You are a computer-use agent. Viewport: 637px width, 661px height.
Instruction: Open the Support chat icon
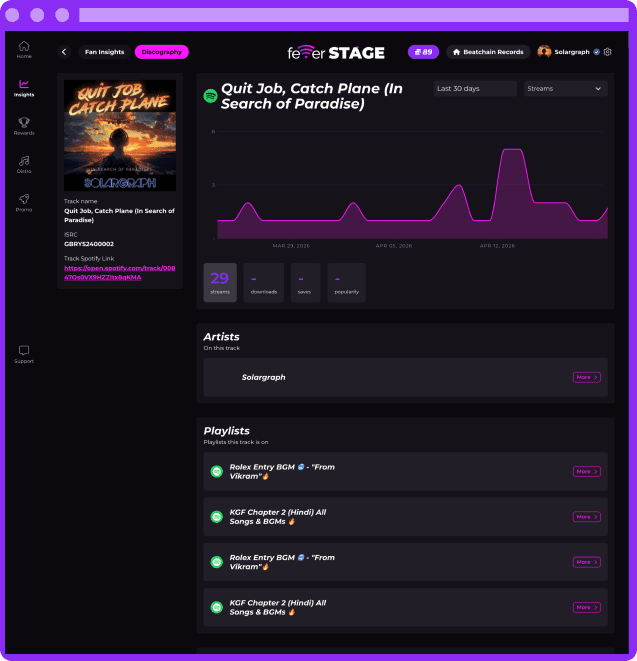pyautogui.click(x=24, y=354)
